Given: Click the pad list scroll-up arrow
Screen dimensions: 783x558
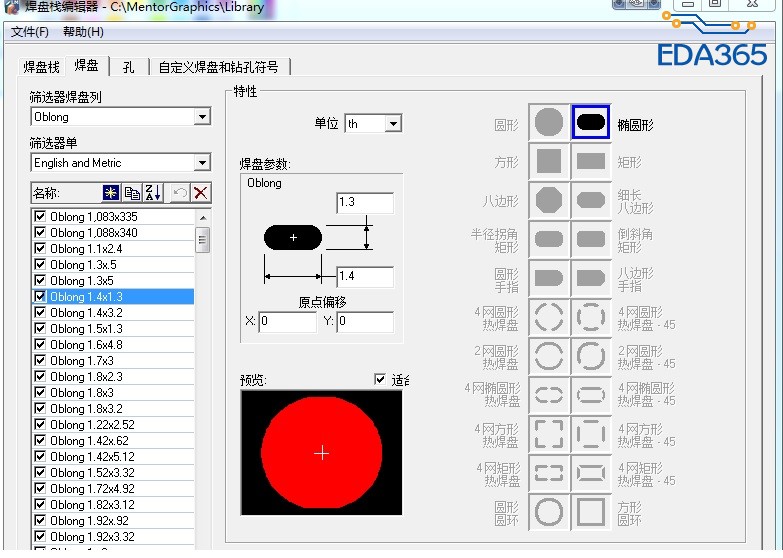Looking at the screenshot, I should 203,218.
